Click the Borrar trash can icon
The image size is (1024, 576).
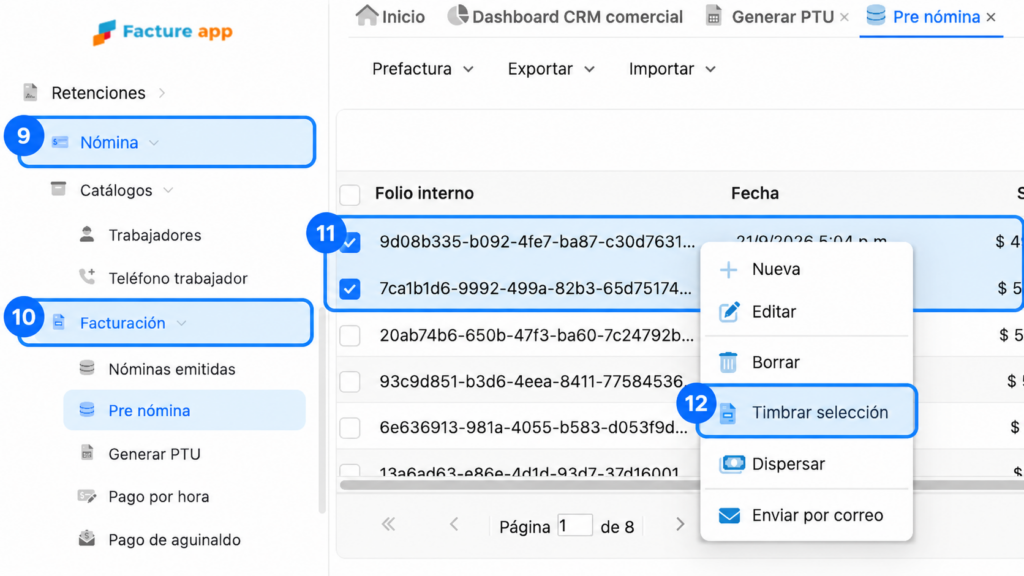pos(728,362)
